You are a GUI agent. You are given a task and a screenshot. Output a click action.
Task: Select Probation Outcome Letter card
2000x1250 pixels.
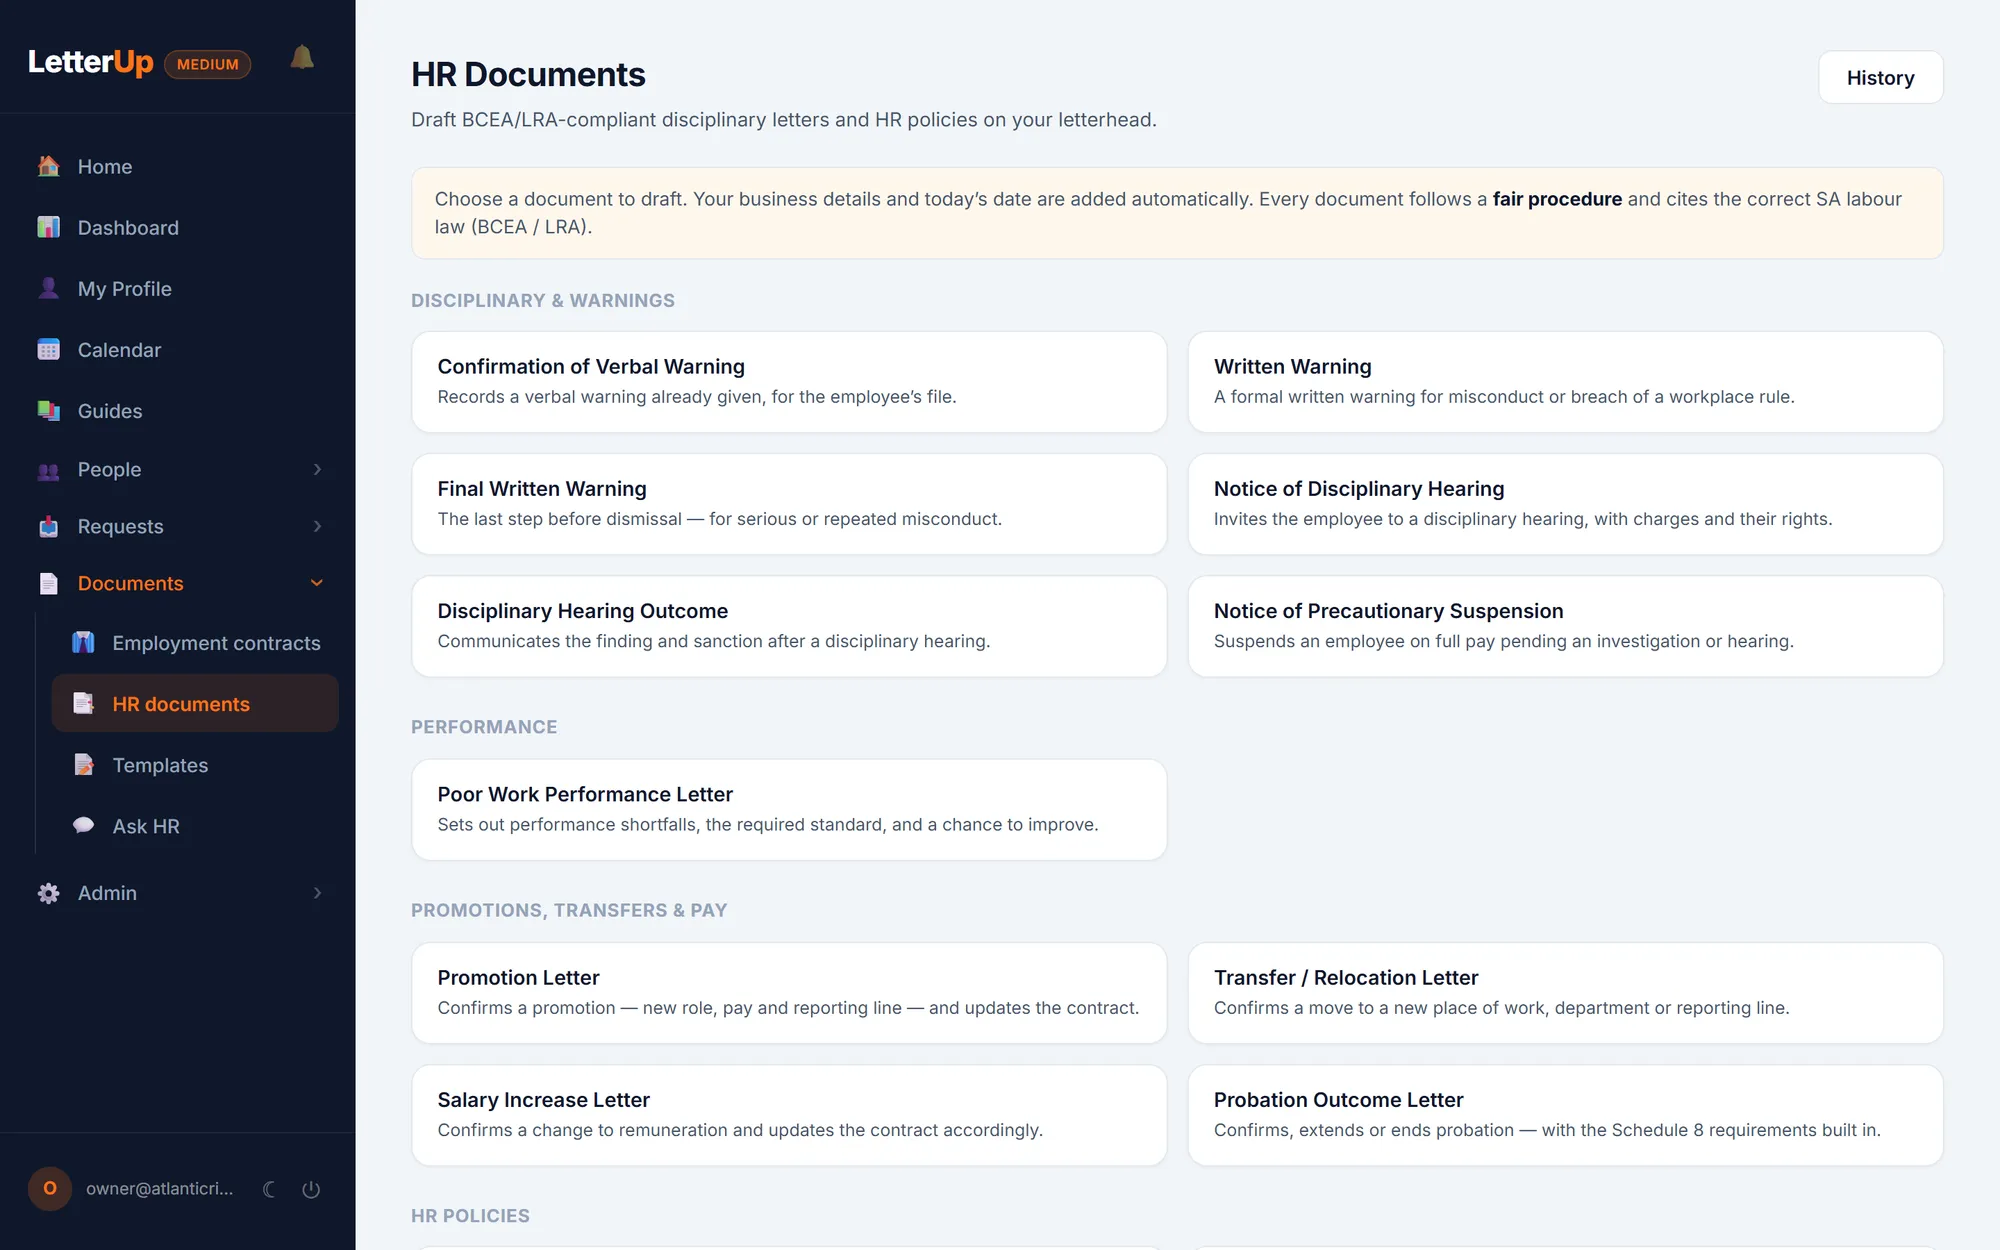coord(1565,1115)
